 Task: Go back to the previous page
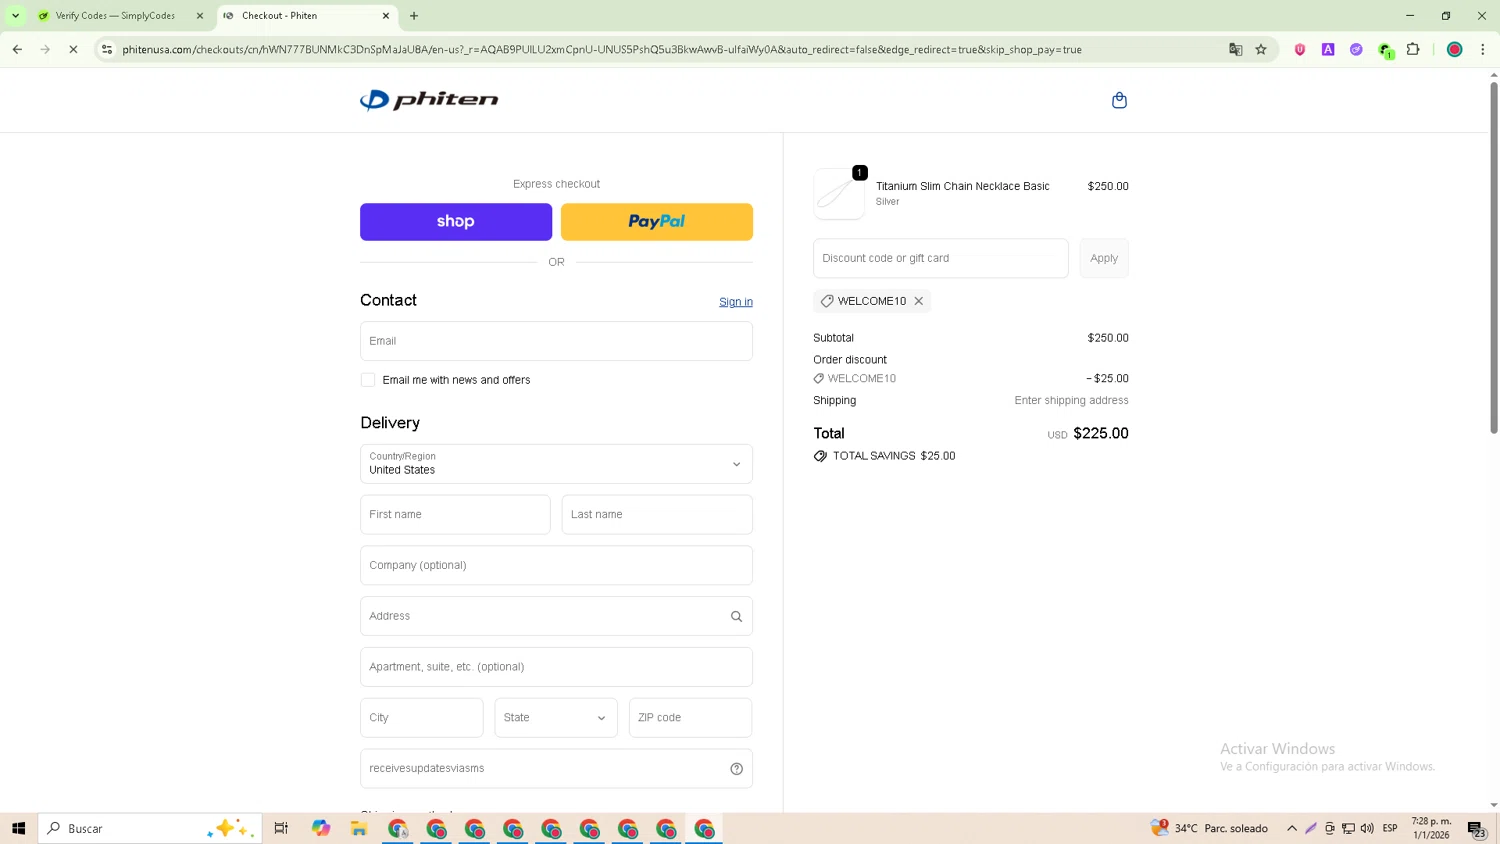click(17, 49)
